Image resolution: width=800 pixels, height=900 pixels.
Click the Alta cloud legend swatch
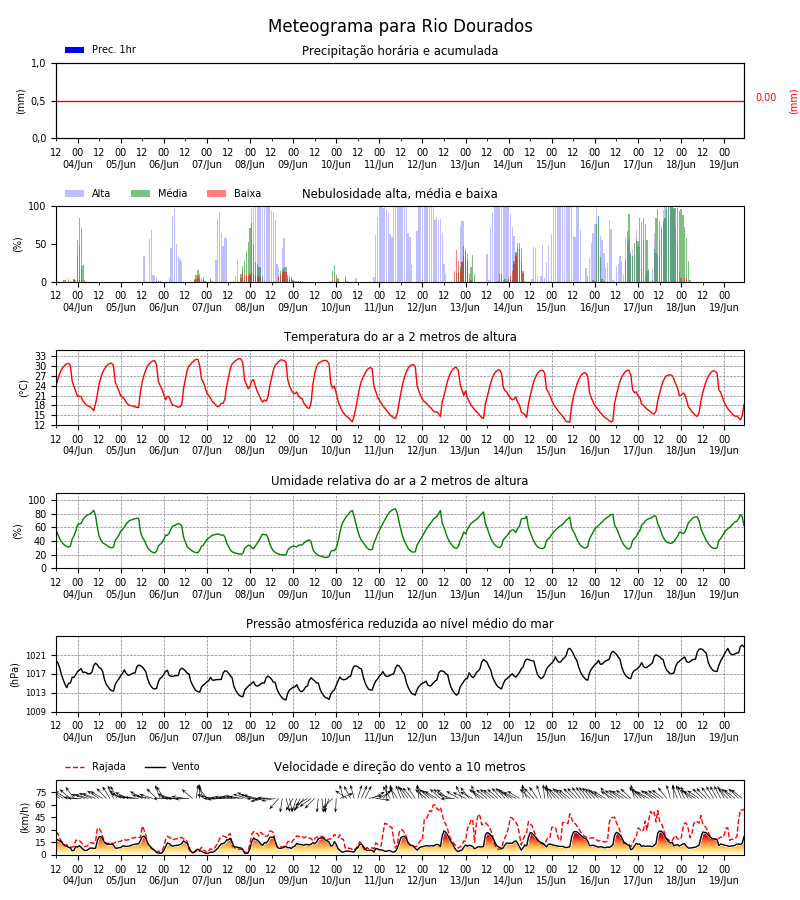75,193
